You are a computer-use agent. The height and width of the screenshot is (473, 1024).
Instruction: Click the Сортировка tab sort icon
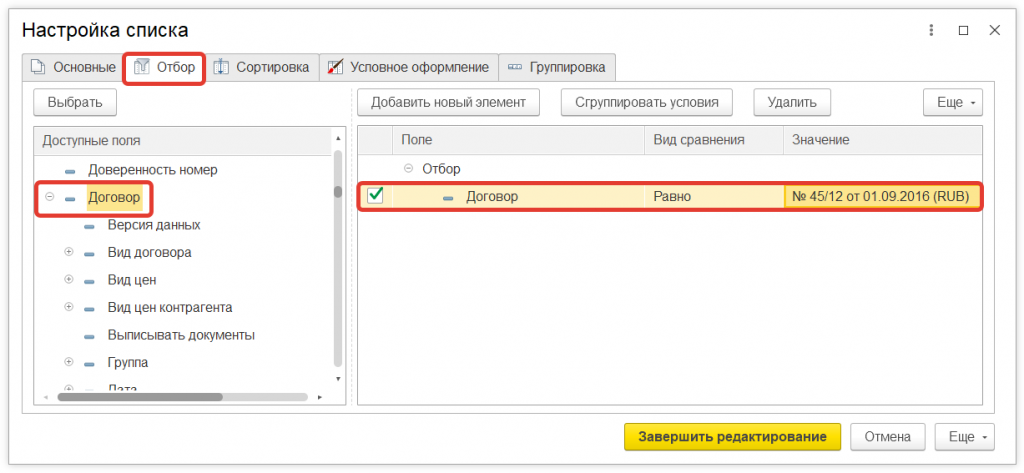tap(221, 68)
